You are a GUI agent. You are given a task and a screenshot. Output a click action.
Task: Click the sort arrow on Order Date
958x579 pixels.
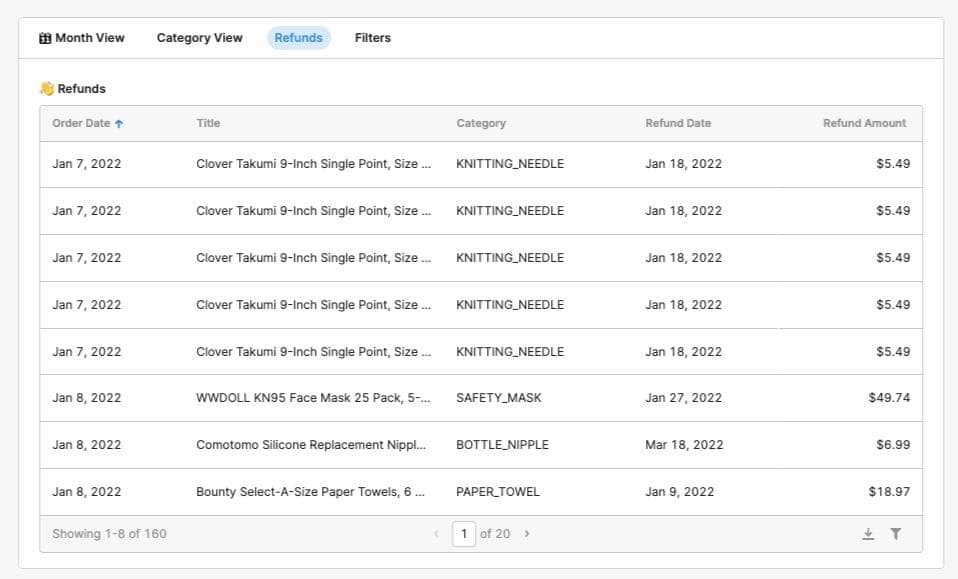[x=120, y=122]
